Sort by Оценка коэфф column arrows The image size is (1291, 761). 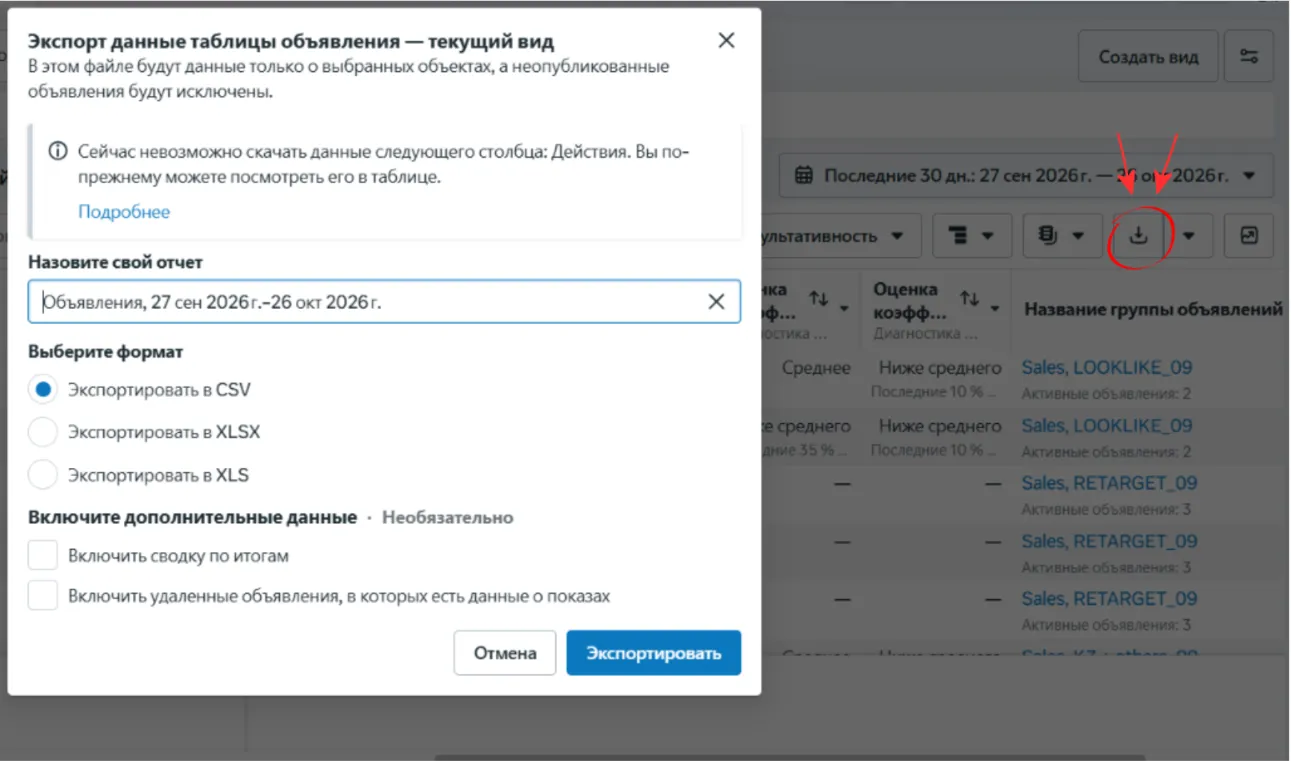pos(969,298)
